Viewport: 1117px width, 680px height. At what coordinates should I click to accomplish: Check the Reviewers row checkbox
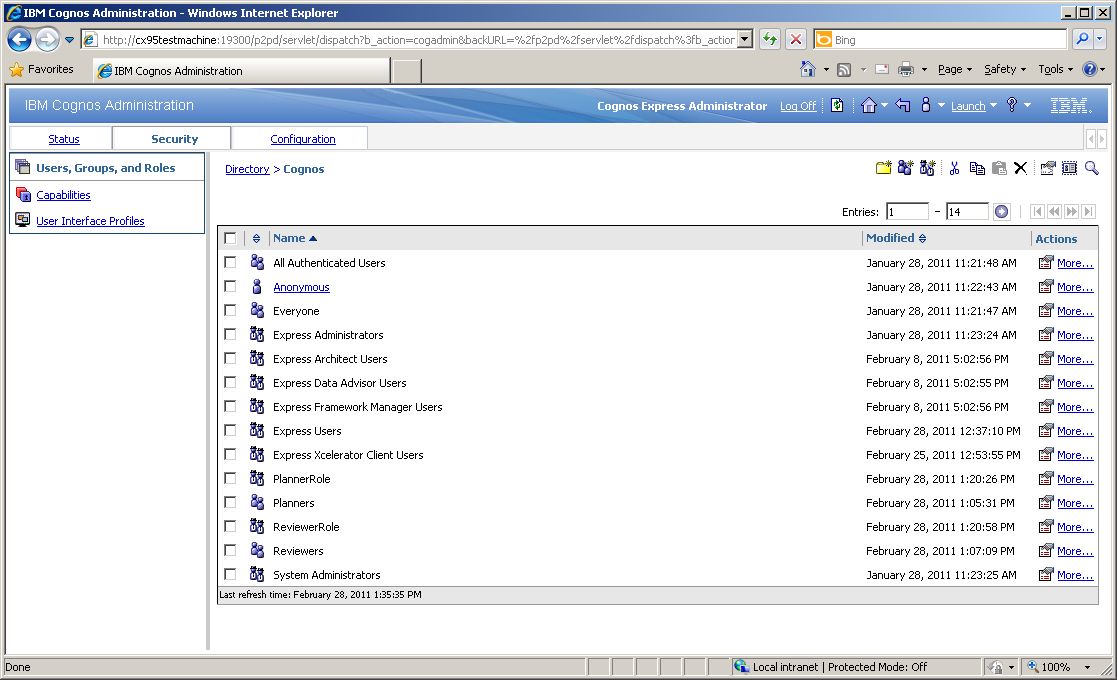click(x=230, y=550)
